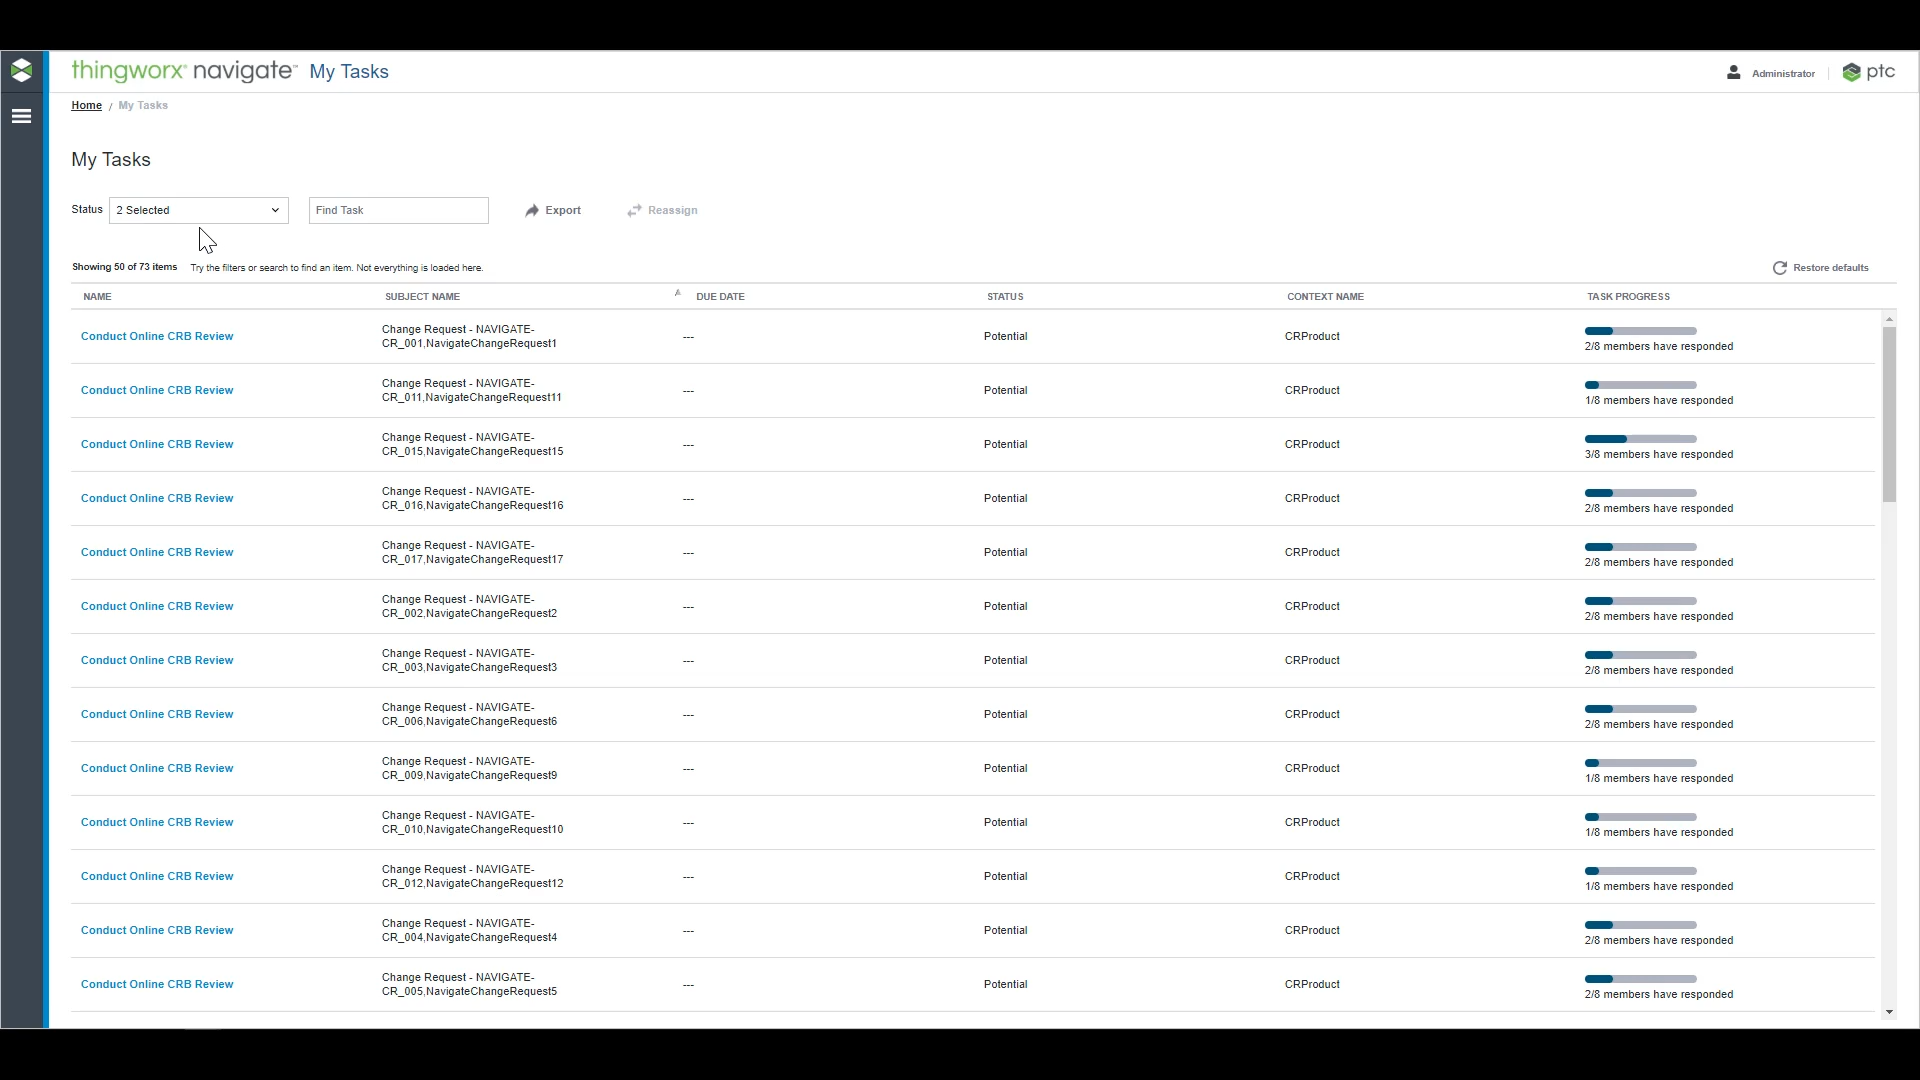Click 'Showing 50 of 73 items' text
The height and width of the screenshot is (1080, 1920).
click(124, 267)
